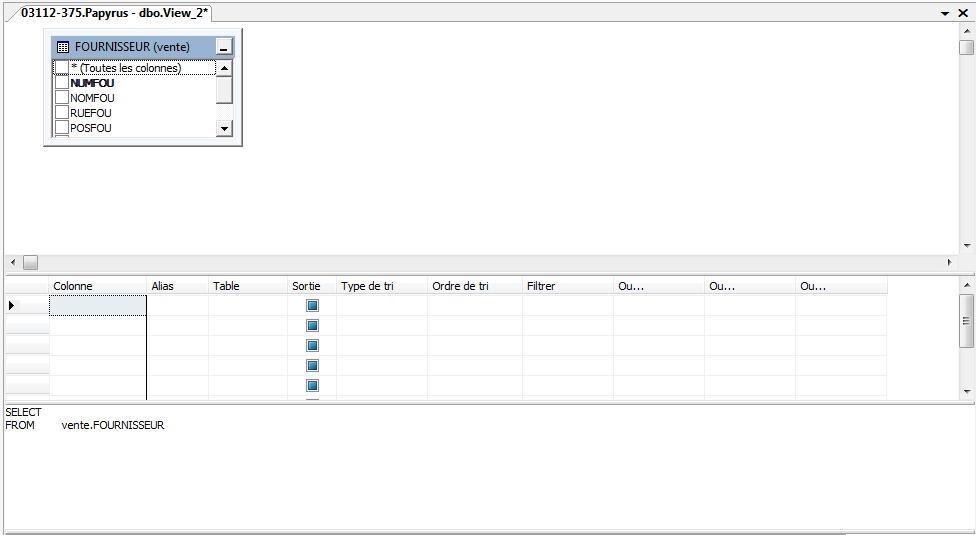Open the active documents dropdown arrow
The width and height of the screenshot is (976, 535).
(945, 13)
